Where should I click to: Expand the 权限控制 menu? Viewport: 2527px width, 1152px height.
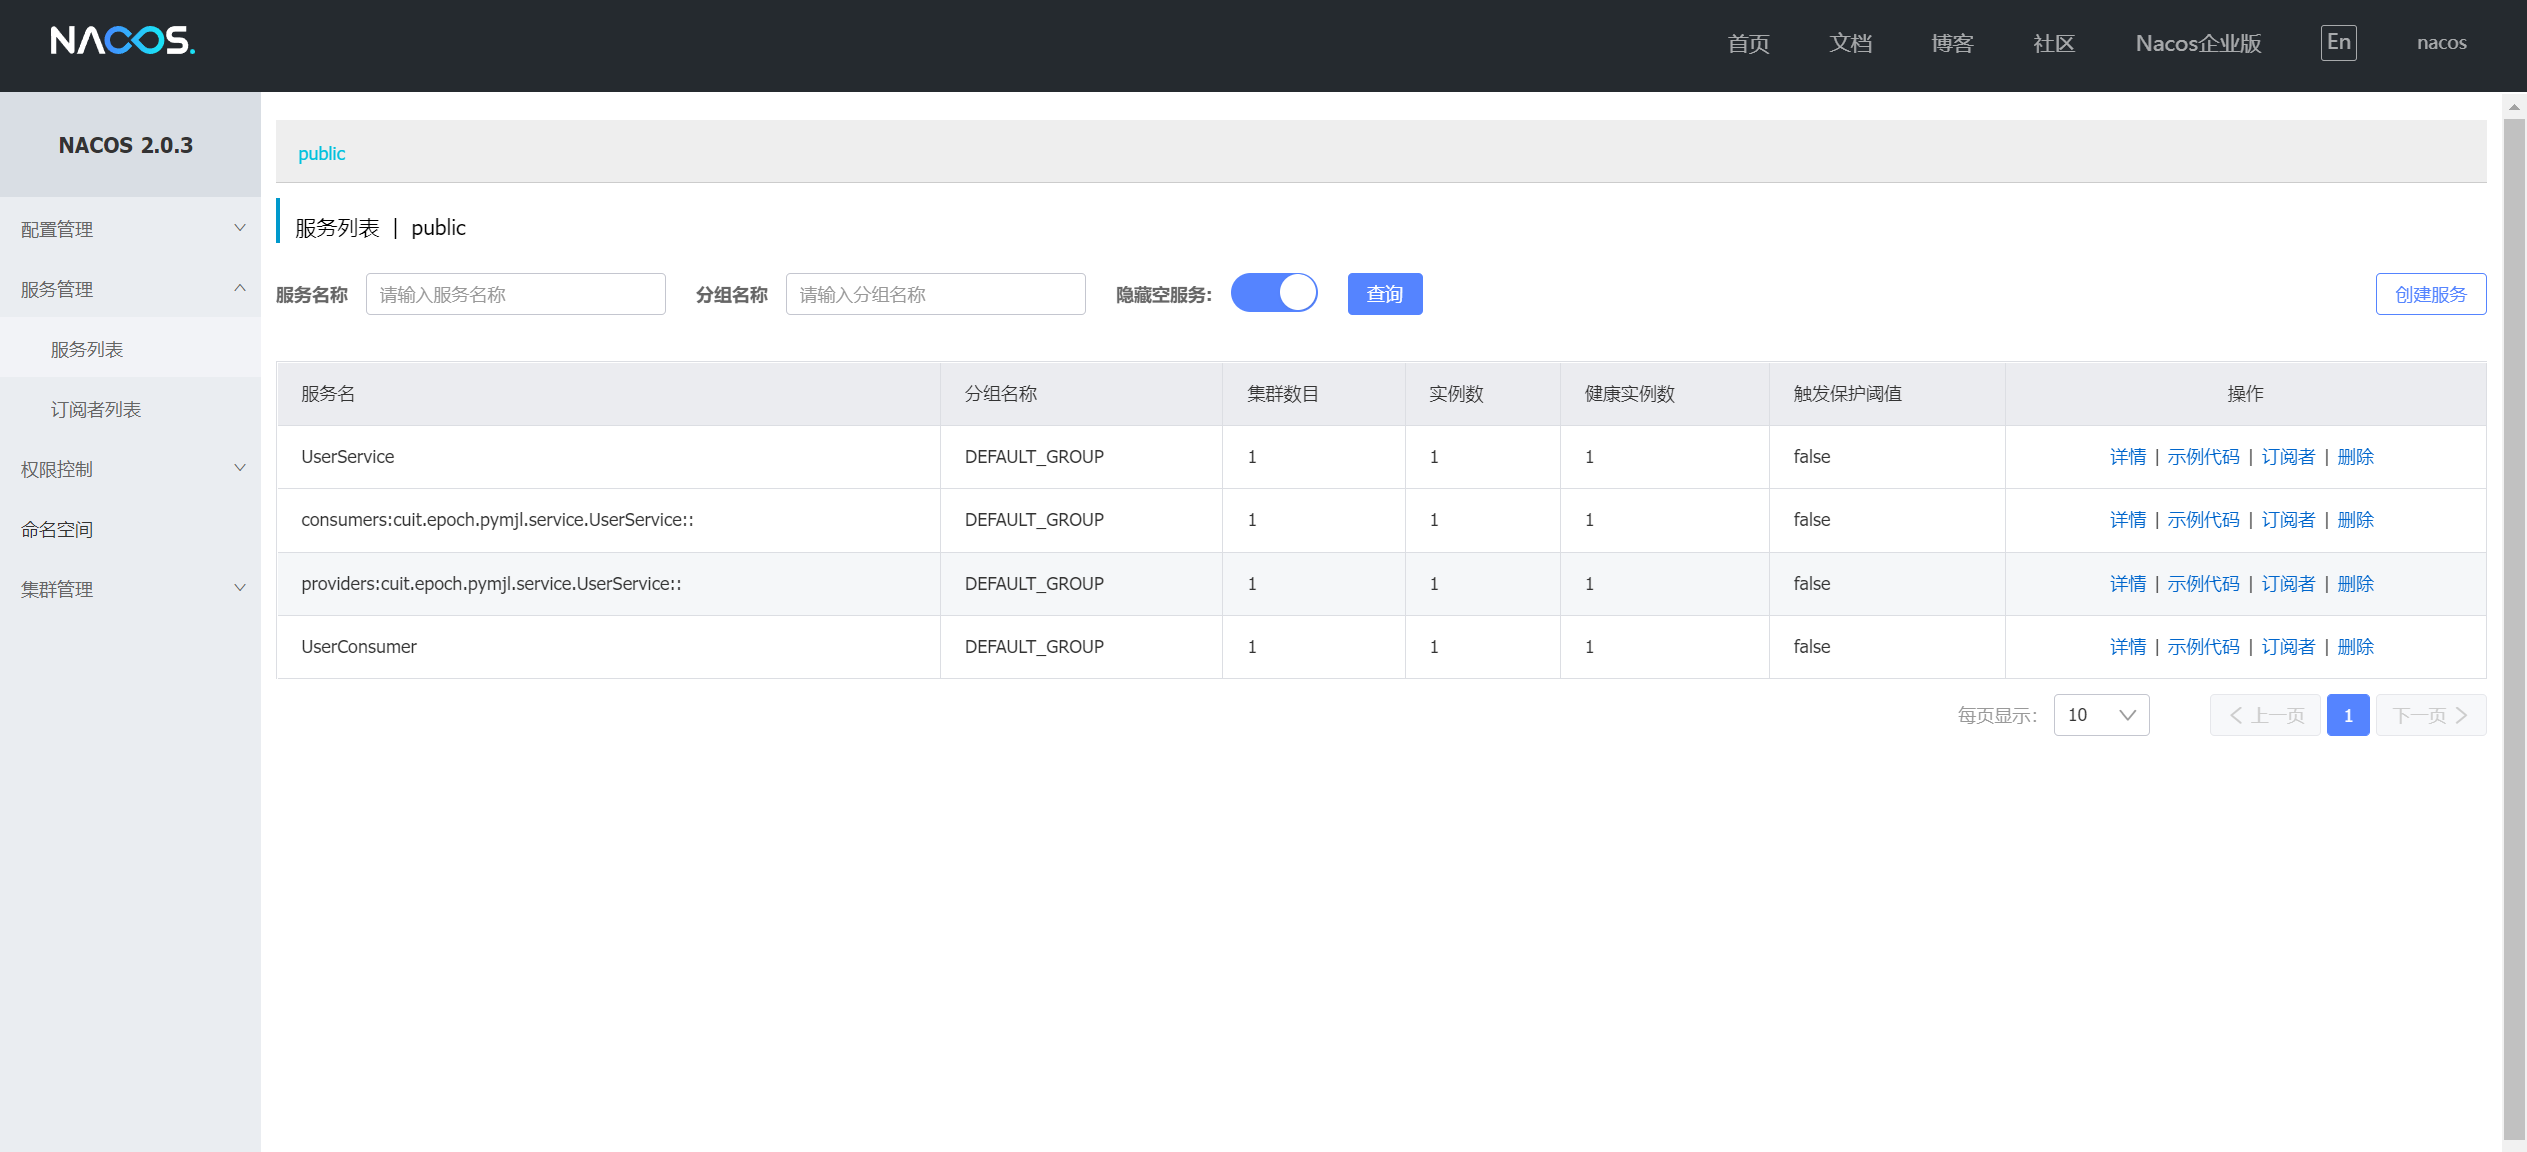(130, 469)
